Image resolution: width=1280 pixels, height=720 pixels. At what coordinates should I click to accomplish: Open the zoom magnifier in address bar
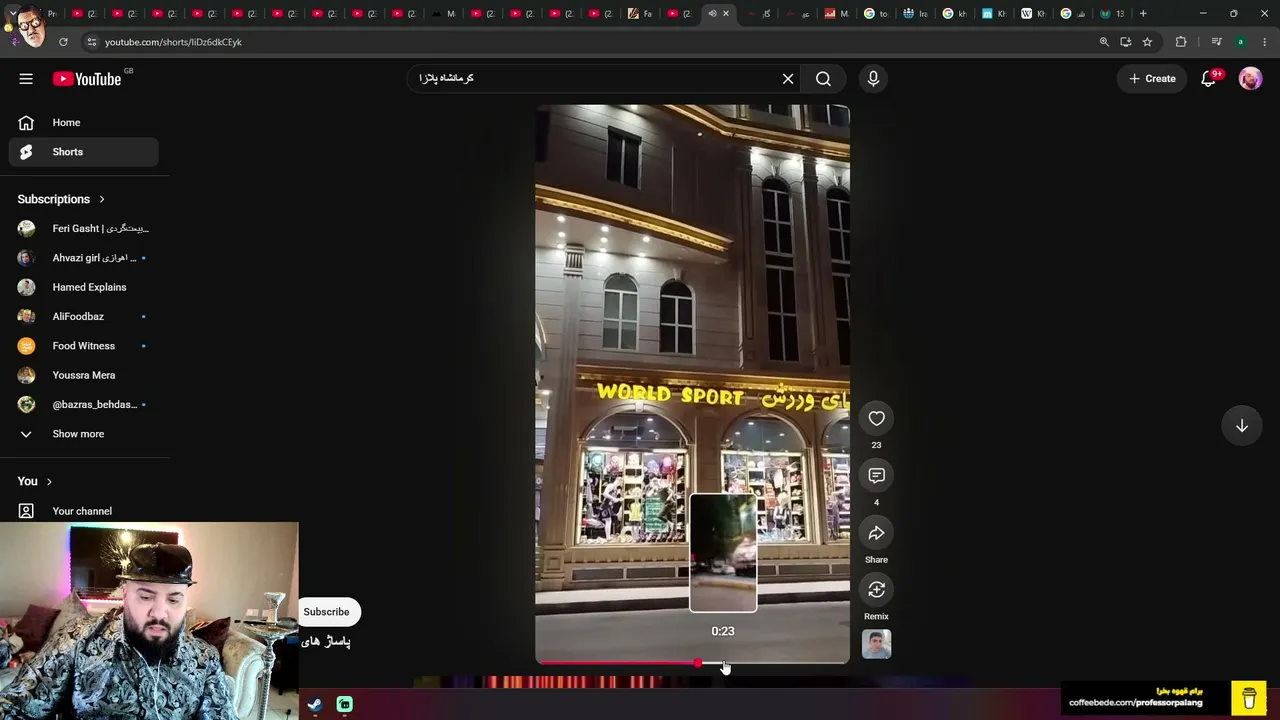coord(1104,42)
